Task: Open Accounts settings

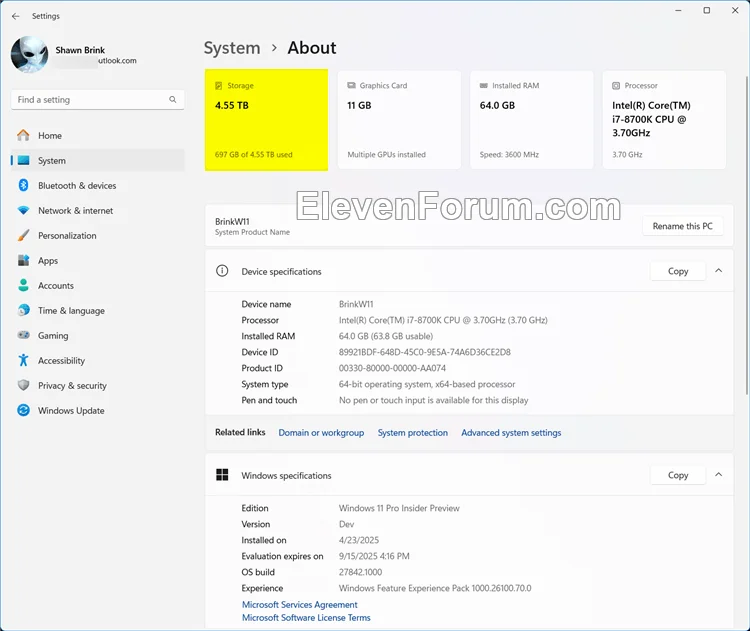Action: point(98,286)
